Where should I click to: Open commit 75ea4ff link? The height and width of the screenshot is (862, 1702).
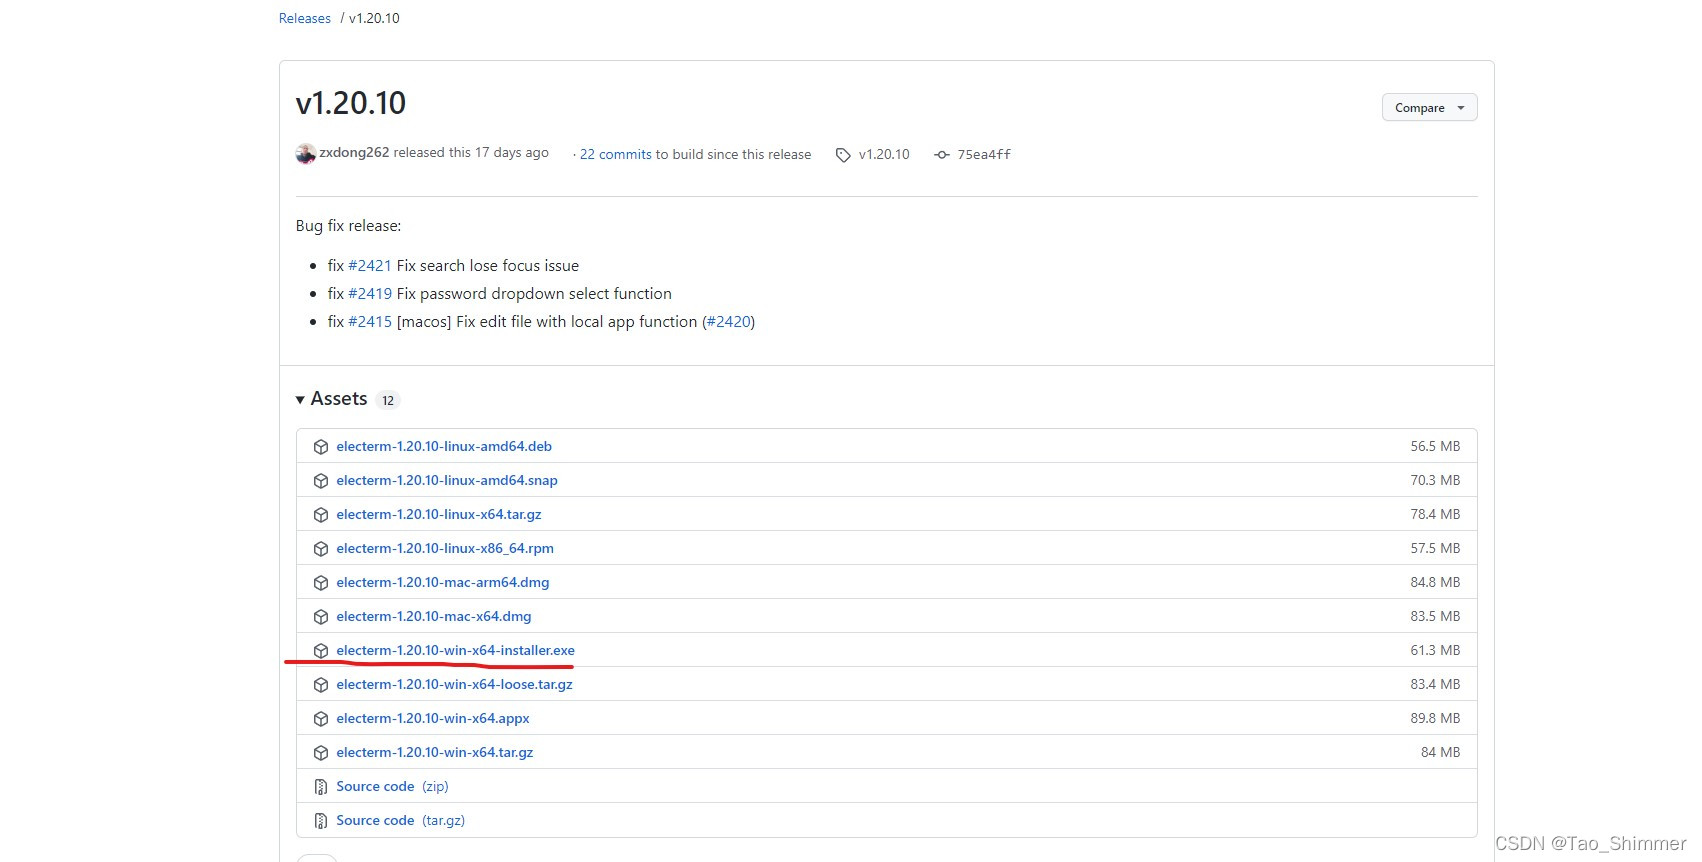pos(984,154)
